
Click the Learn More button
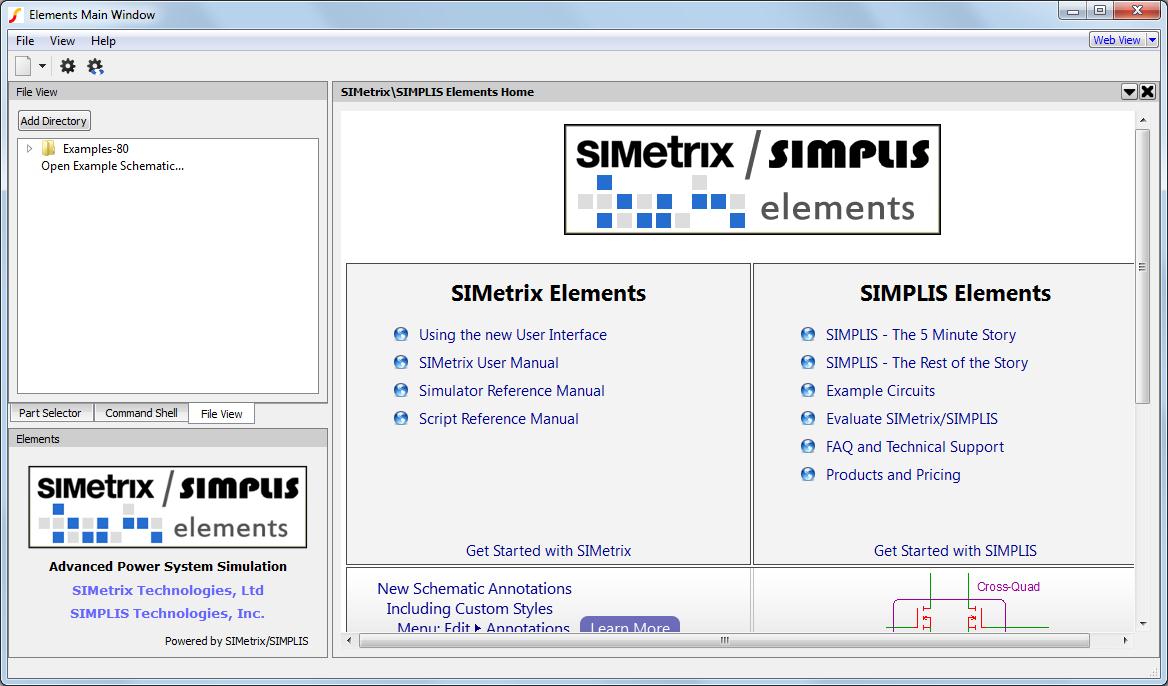tap(629, 624)
